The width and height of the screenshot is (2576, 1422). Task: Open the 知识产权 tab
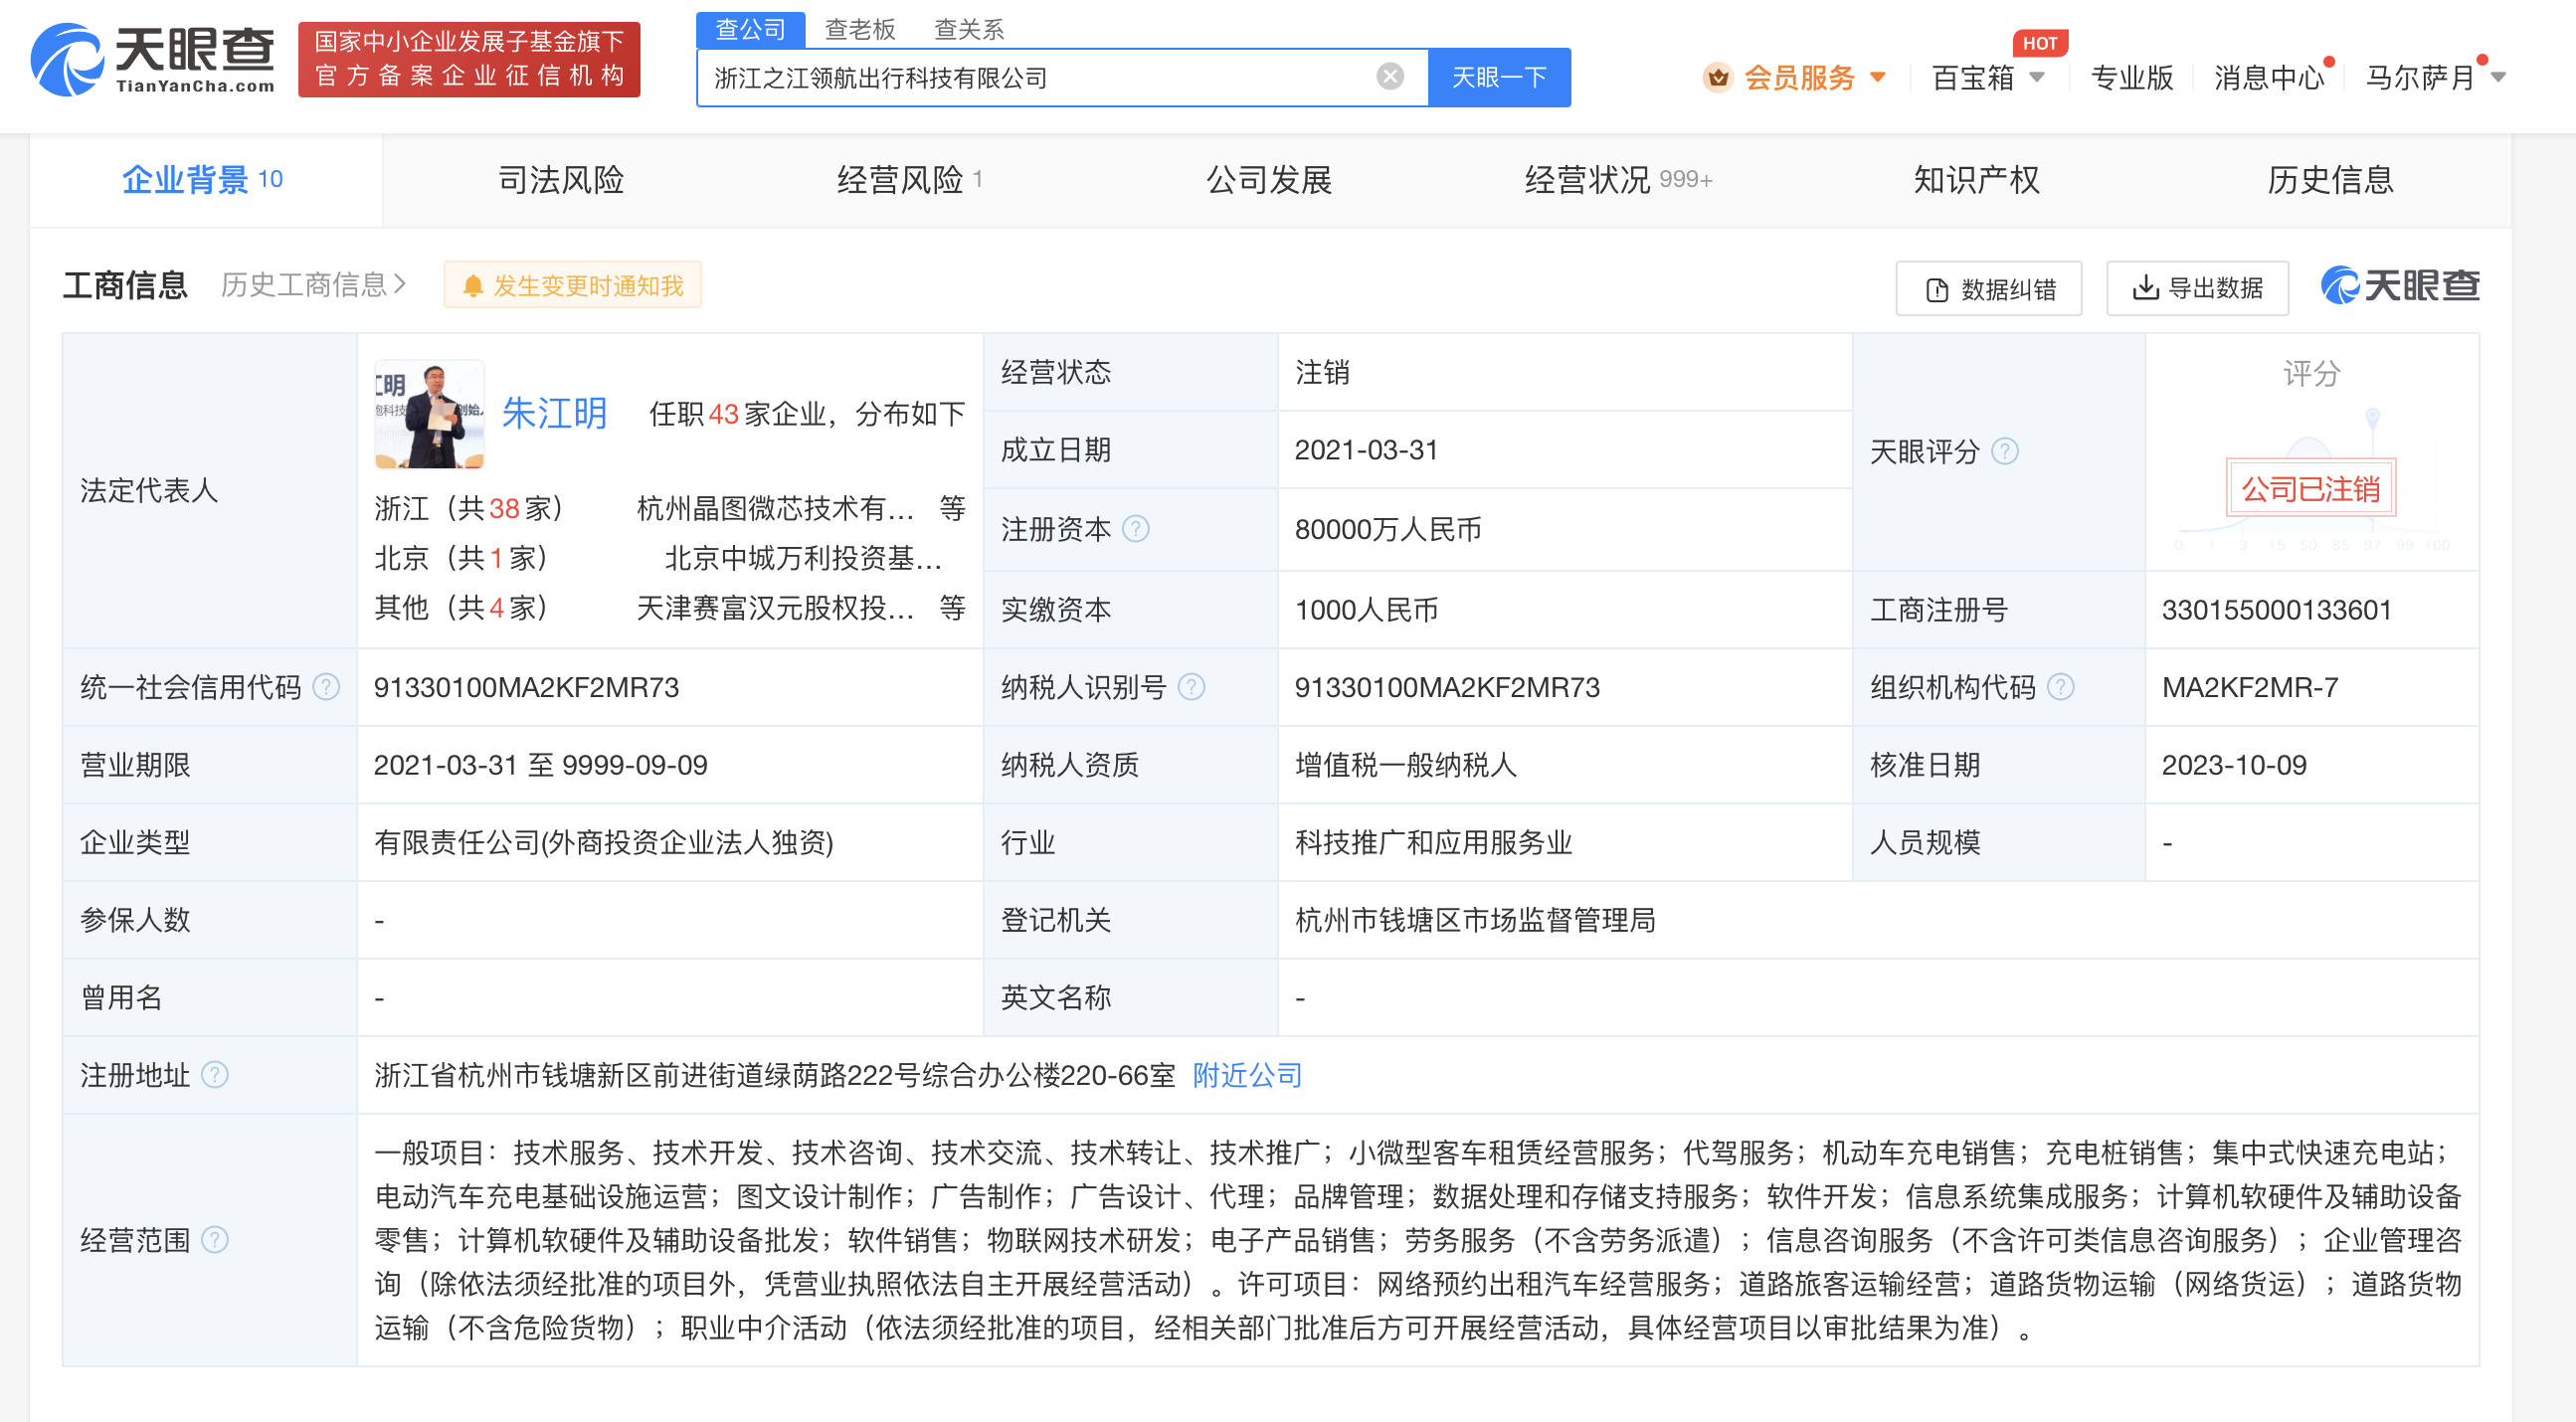(1977, 180)
